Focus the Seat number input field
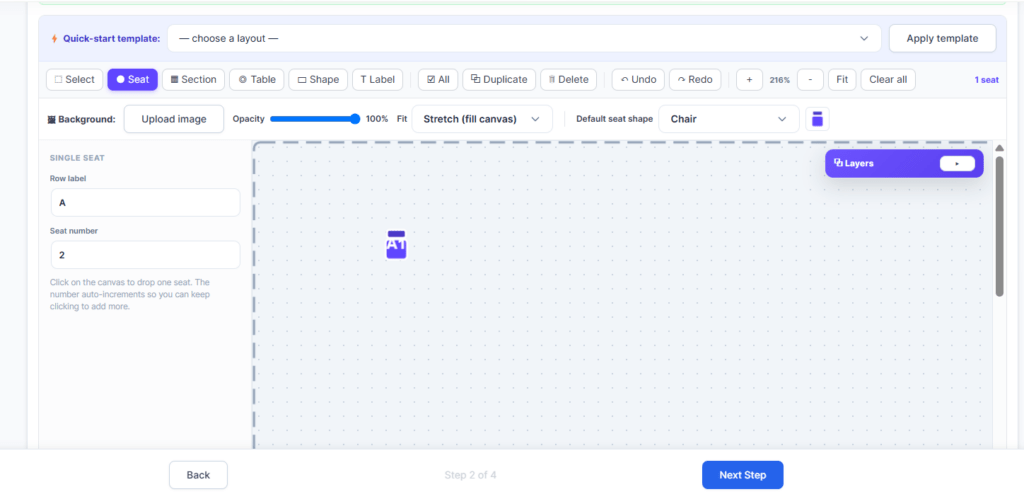The width and height of the screenshot is (1024, 499). click(x=146, y=255)
